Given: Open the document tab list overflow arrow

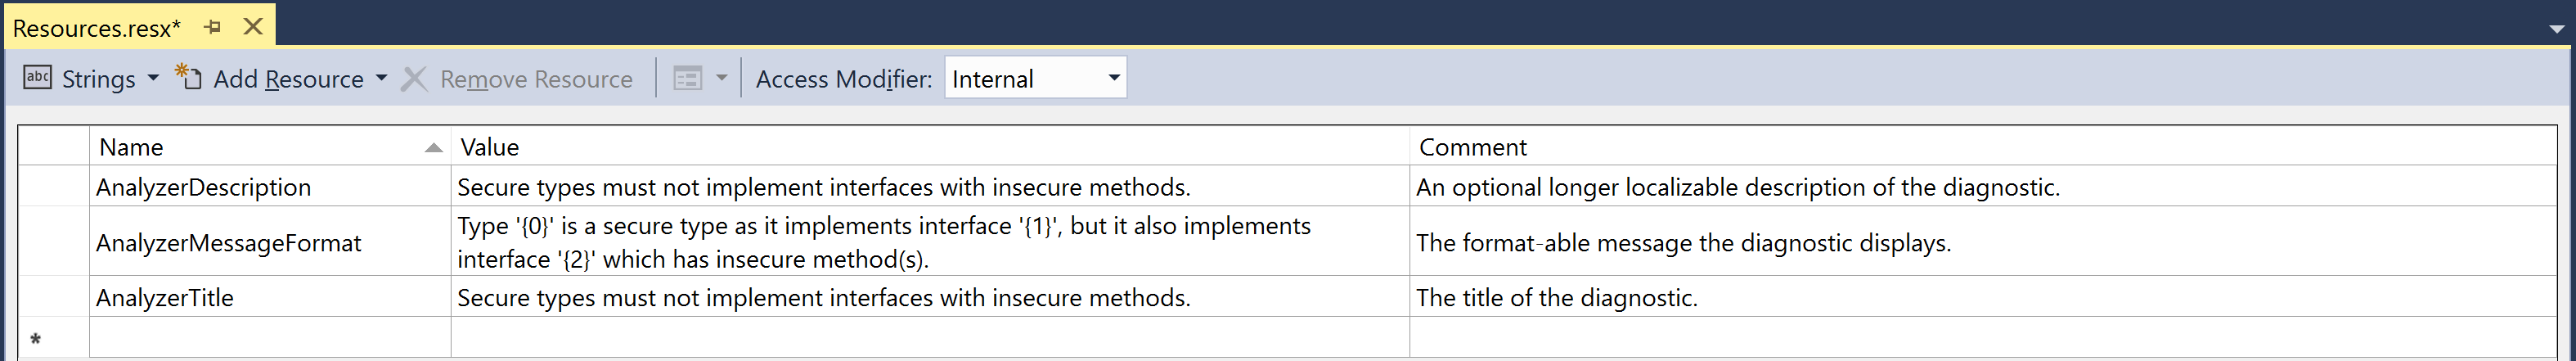Looking at the screenshot, I should pyautogui.click(x=2556, y=30).
